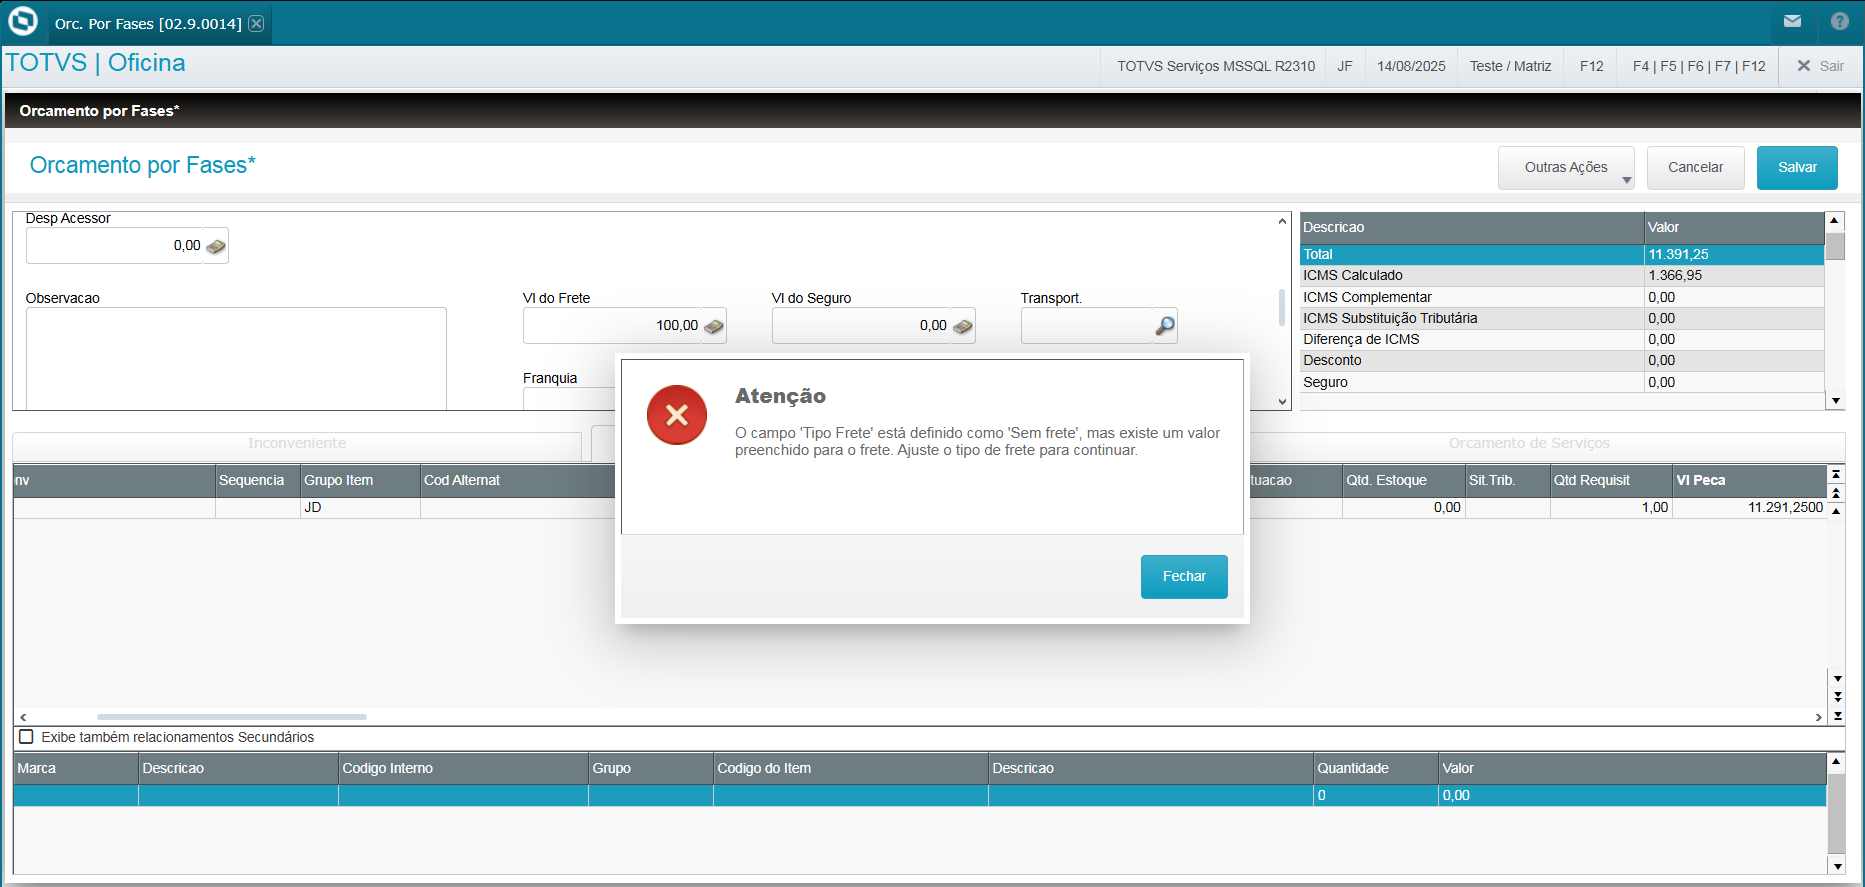Click the Grupo Item column header
Viewport: 1865px width, 887px height.
click(x=360, y=481)
